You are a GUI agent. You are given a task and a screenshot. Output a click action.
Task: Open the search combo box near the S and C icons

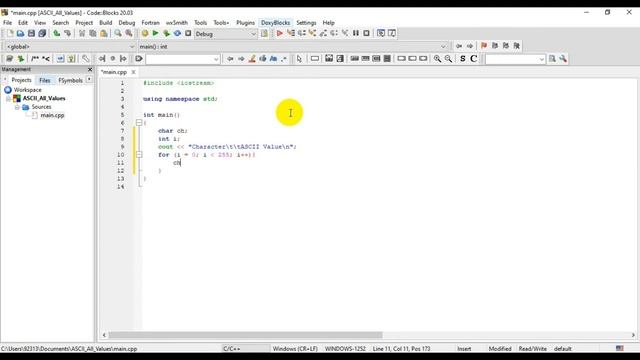(515, 59)
